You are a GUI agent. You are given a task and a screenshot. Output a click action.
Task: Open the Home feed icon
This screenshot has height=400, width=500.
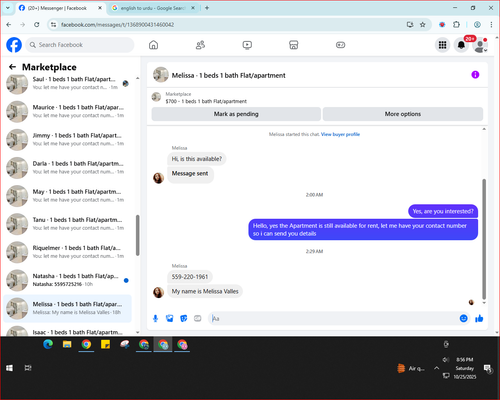pyautogui.click(x=153, y=45)
